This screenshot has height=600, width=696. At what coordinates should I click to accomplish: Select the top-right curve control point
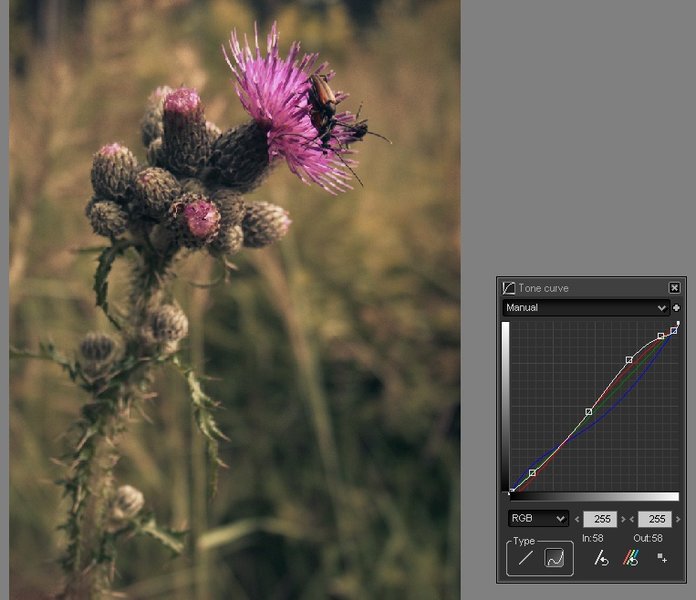[x=674, y=330]
